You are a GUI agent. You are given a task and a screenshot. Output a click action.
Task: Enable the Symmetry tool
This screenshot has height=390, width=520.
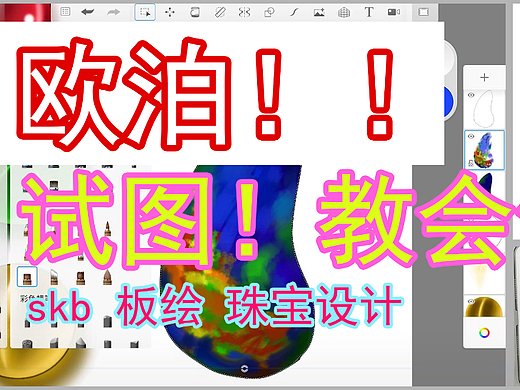244,13
